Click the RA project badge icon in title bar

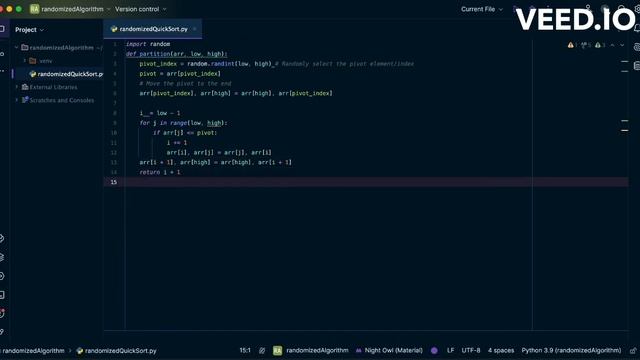[x=34, y=9]
